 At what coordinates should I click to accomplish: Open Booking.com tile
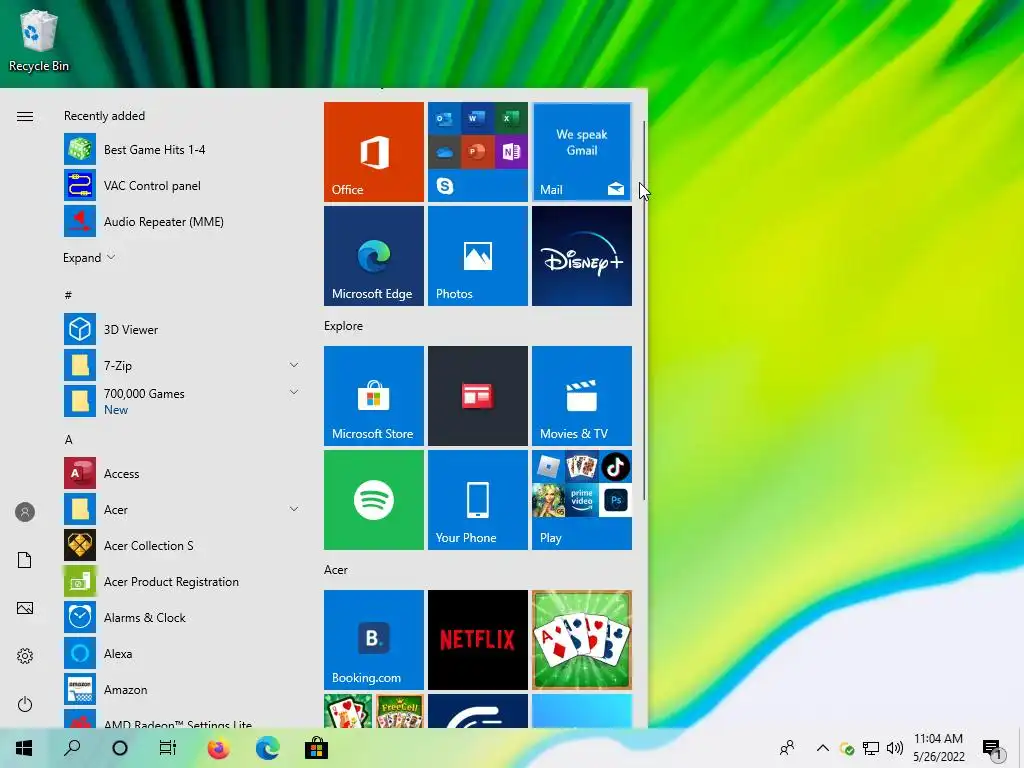[x=374, y=640]
